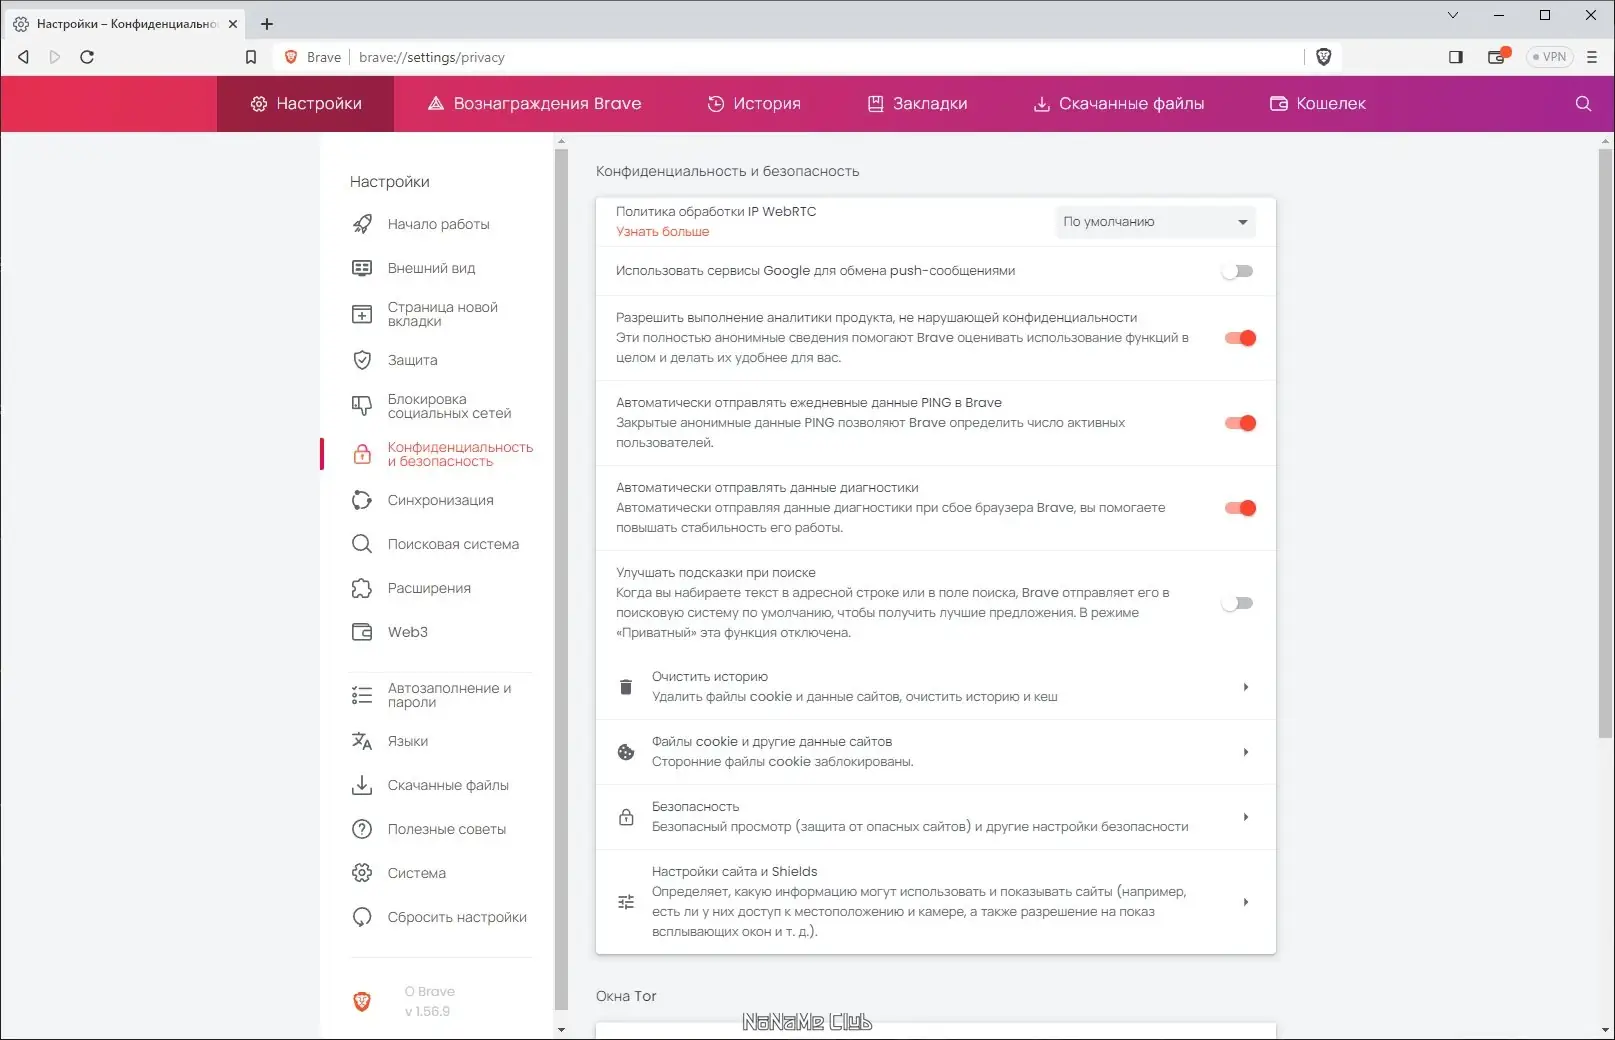Open the tab search chevron in title bar
Image resolution: width=1615 pixels, height=1040 pixels.
1453,15
